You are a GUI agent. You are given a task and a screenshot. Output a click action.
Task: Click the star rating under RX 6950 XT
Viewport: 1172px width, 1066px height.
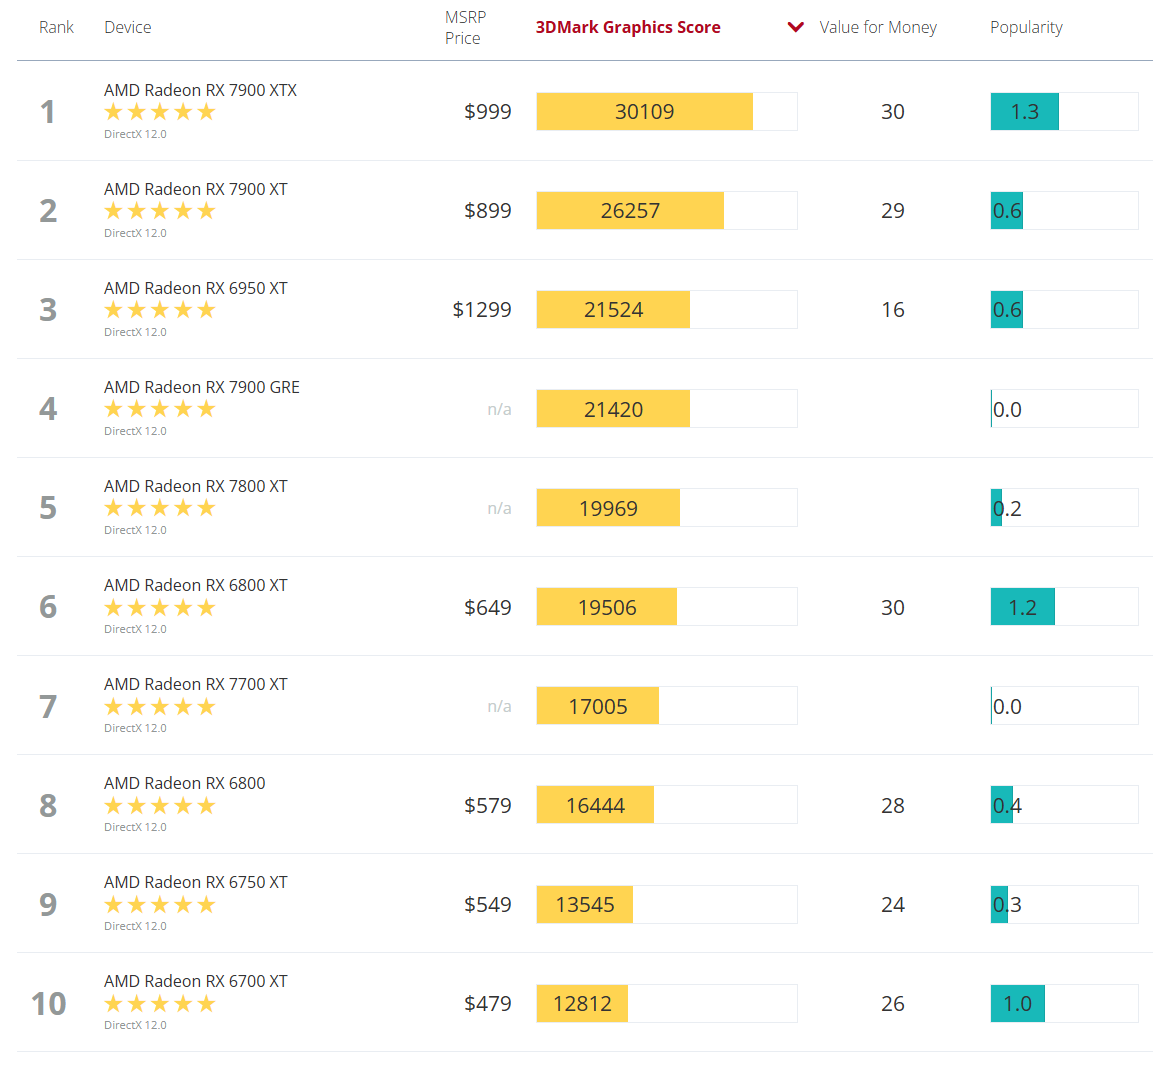point(160,310)
